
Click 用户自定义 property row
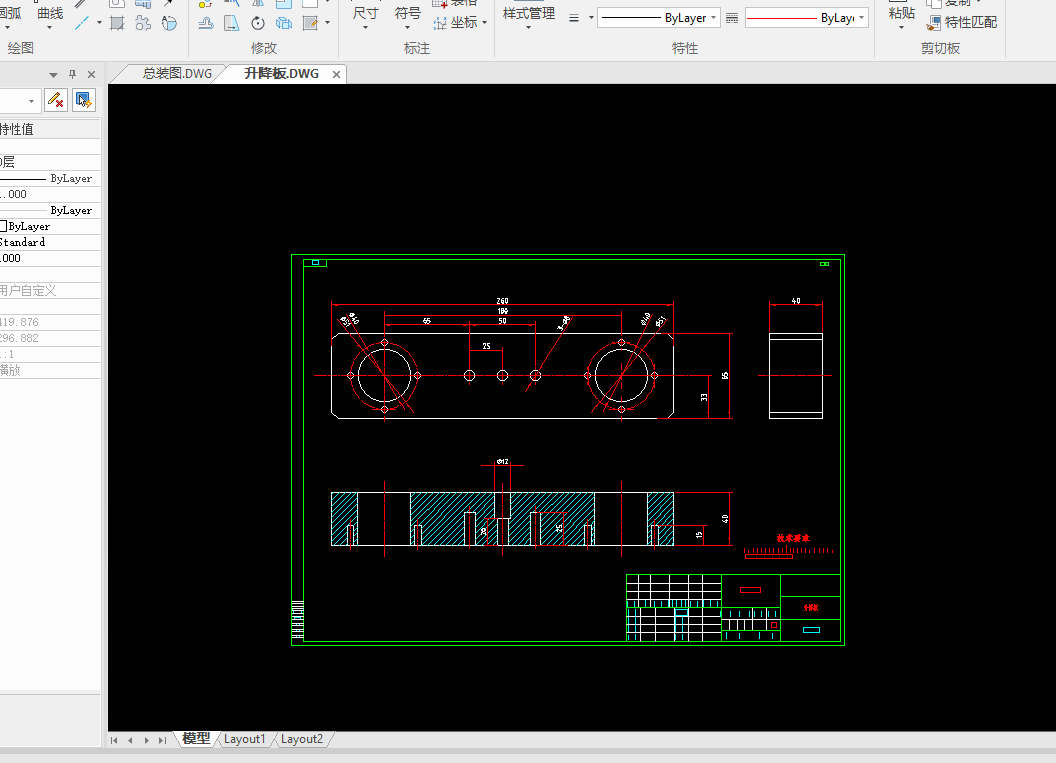coord(50,290)
